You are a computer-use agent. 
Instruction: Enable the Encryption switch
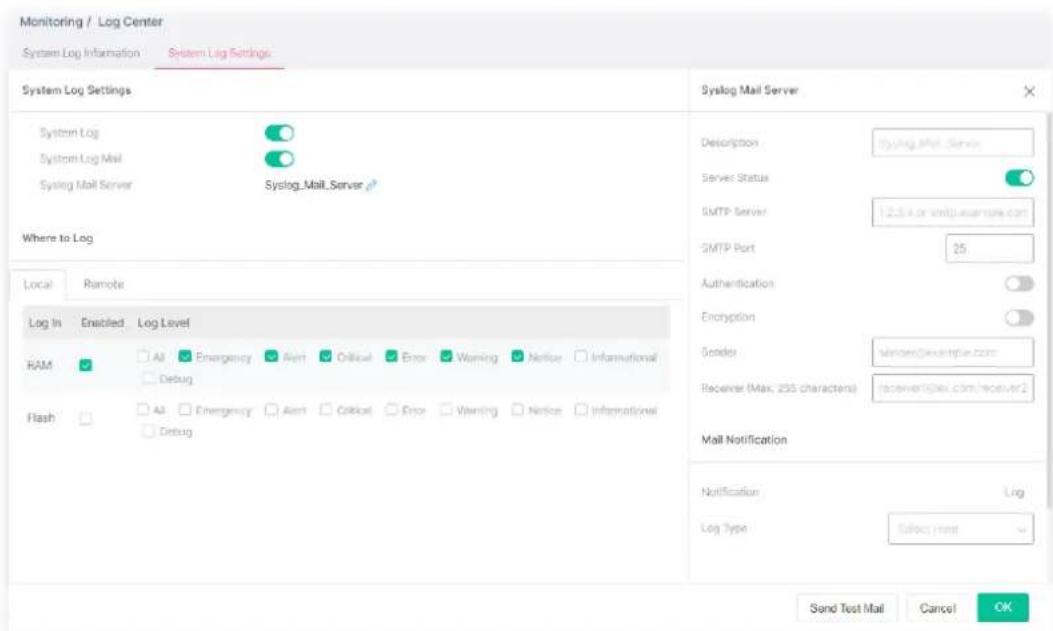(x=1019, y=317)
